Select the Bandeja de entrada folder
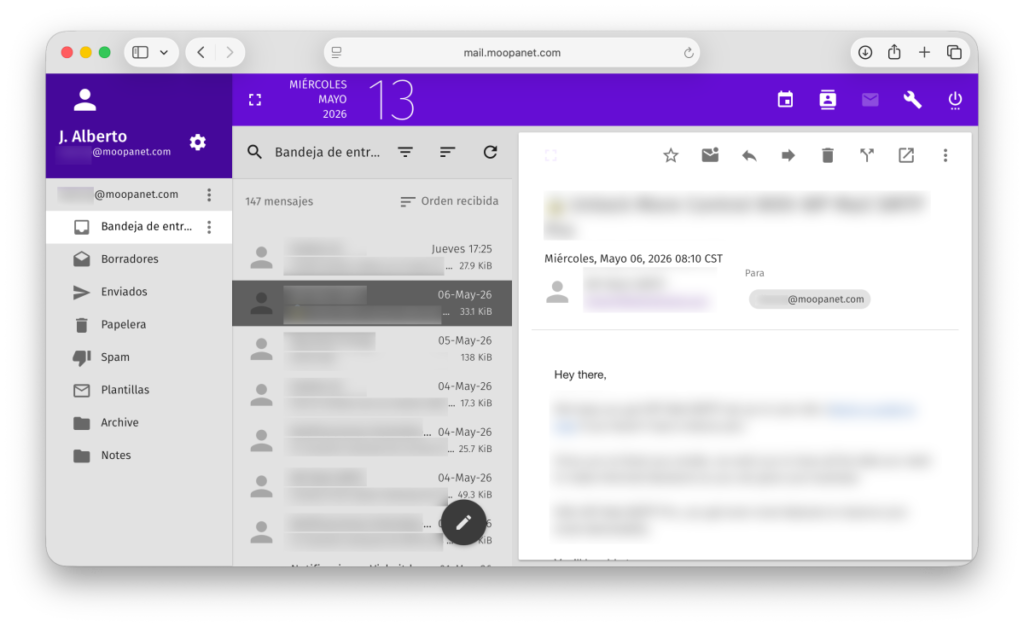Viewport: 1024px width, 627px height. 138,227
